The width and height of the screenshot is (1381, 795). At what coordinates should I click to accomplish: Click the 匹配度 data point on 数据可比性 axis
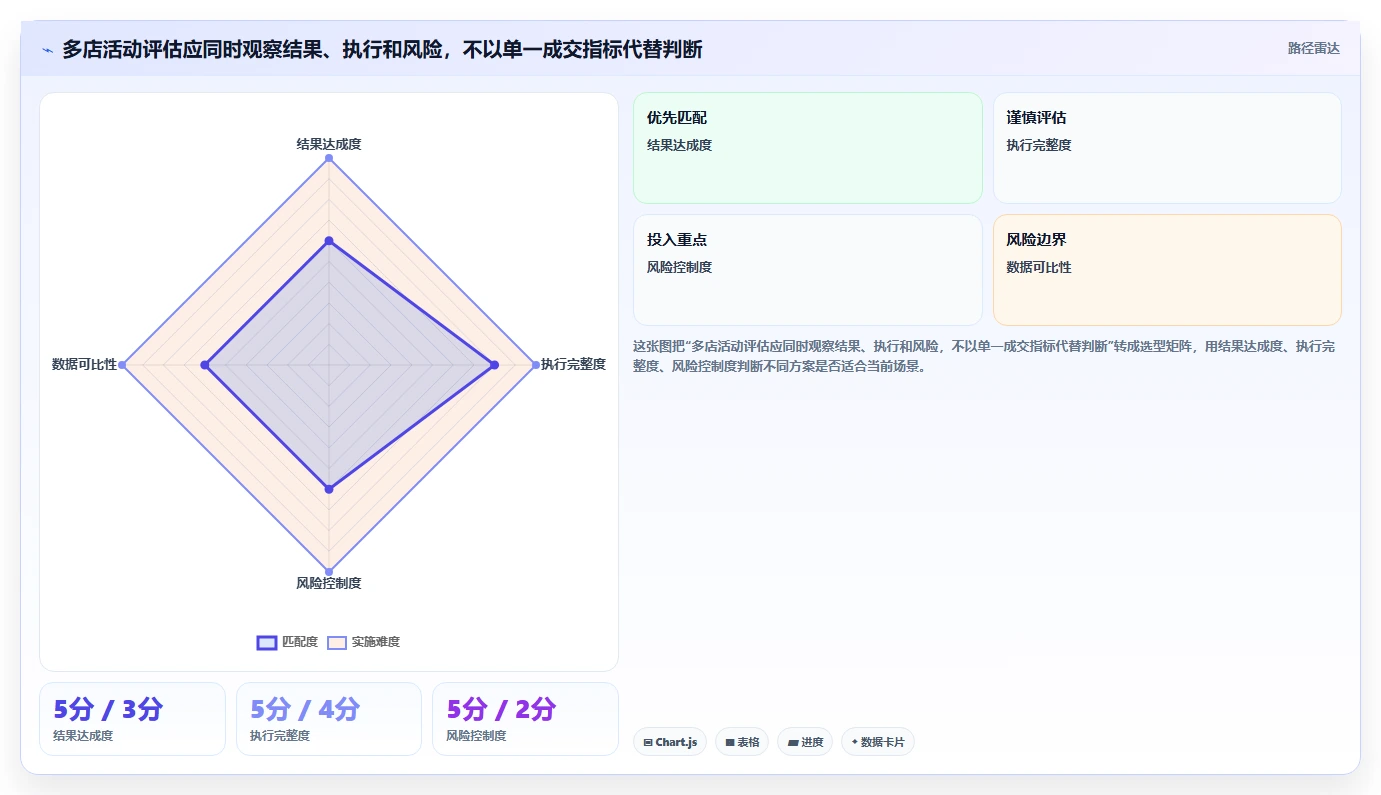(205, 365)
